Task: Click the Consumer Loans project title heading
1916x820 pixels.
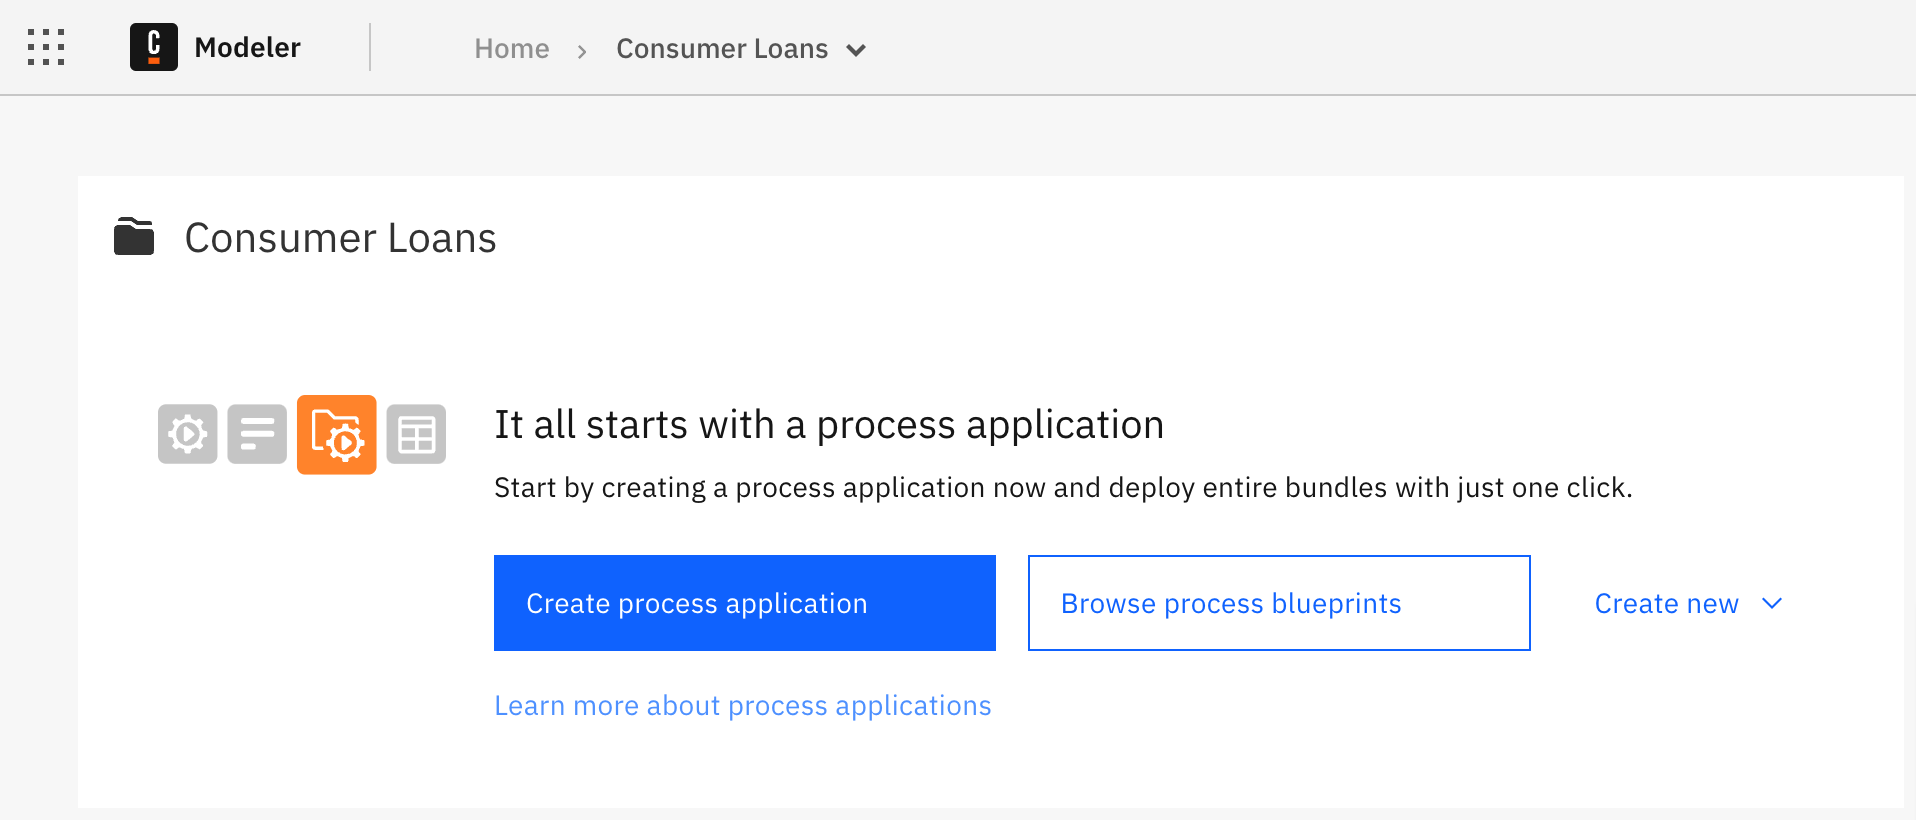Action: [340, 238]
